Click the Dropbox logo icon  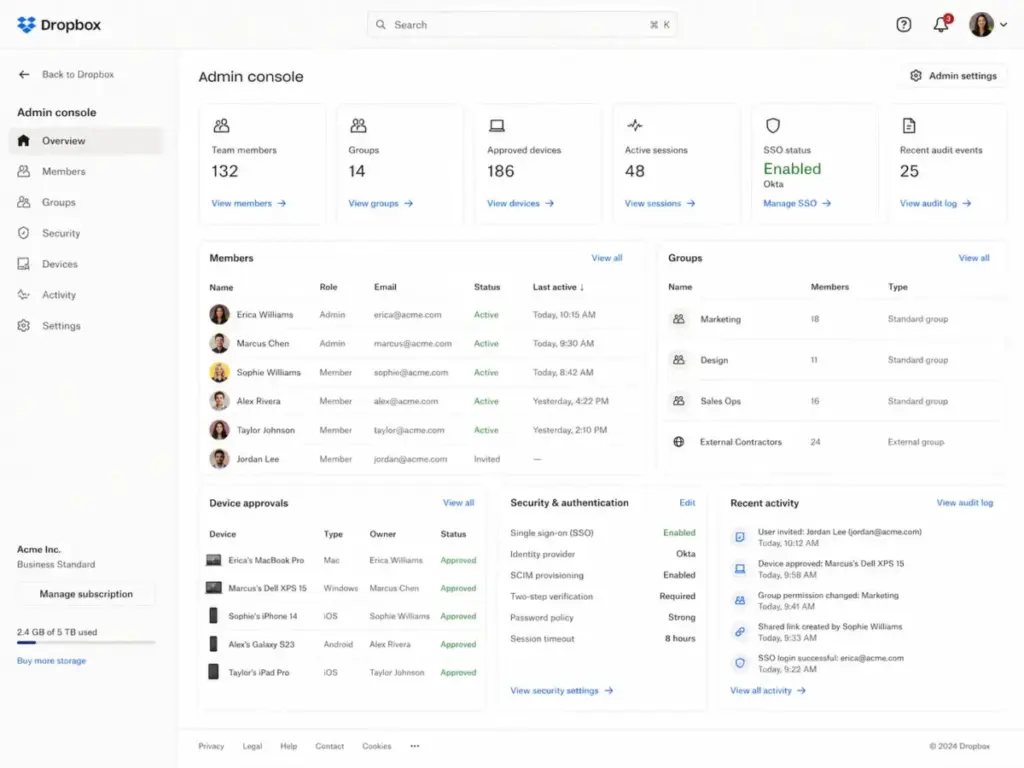tap(26, 25)
